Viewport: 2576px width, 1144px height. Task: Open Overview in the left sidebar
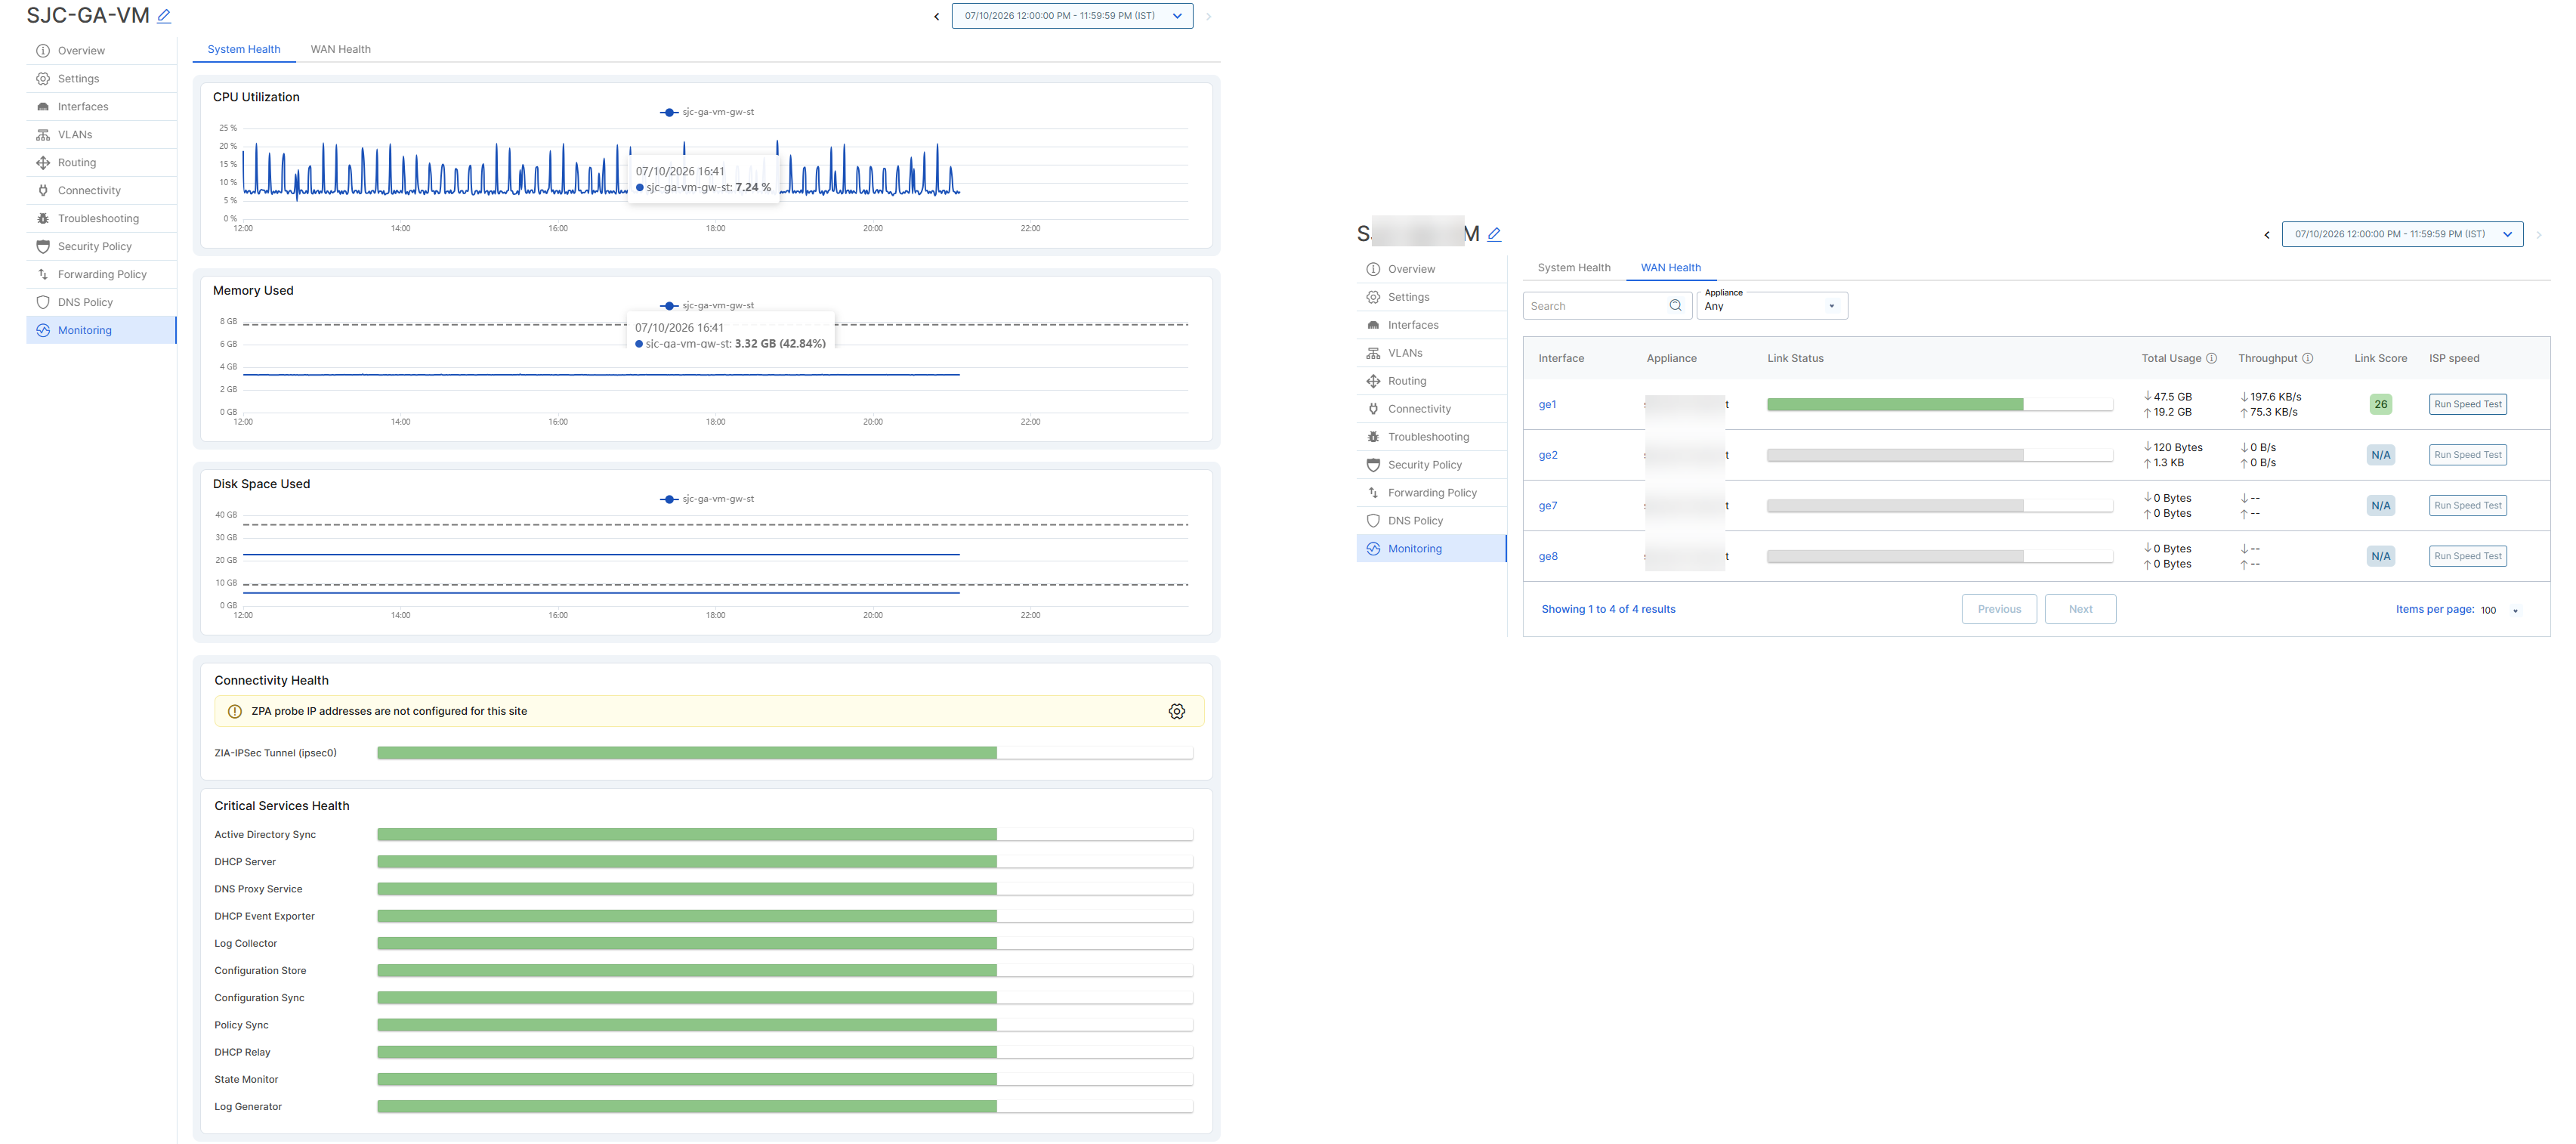click(101, 51)
